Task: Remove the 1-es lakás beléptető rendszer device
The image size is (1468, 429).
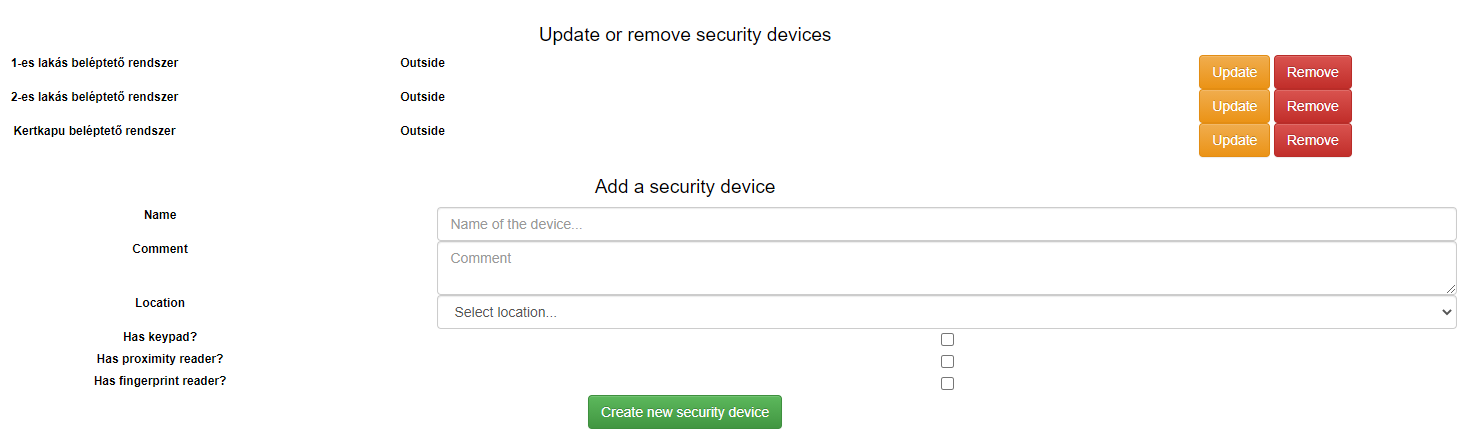Action: [x=1312, y=72]
